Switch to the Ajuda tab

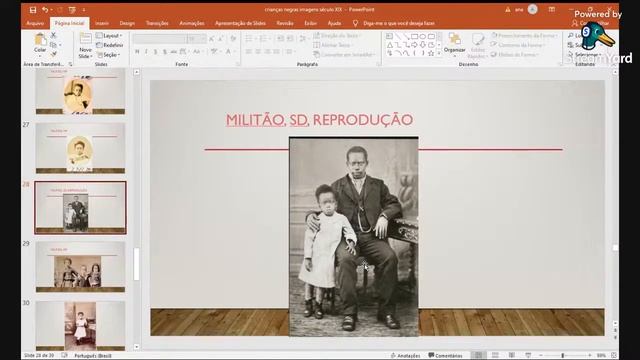click(x=334, y=23)
